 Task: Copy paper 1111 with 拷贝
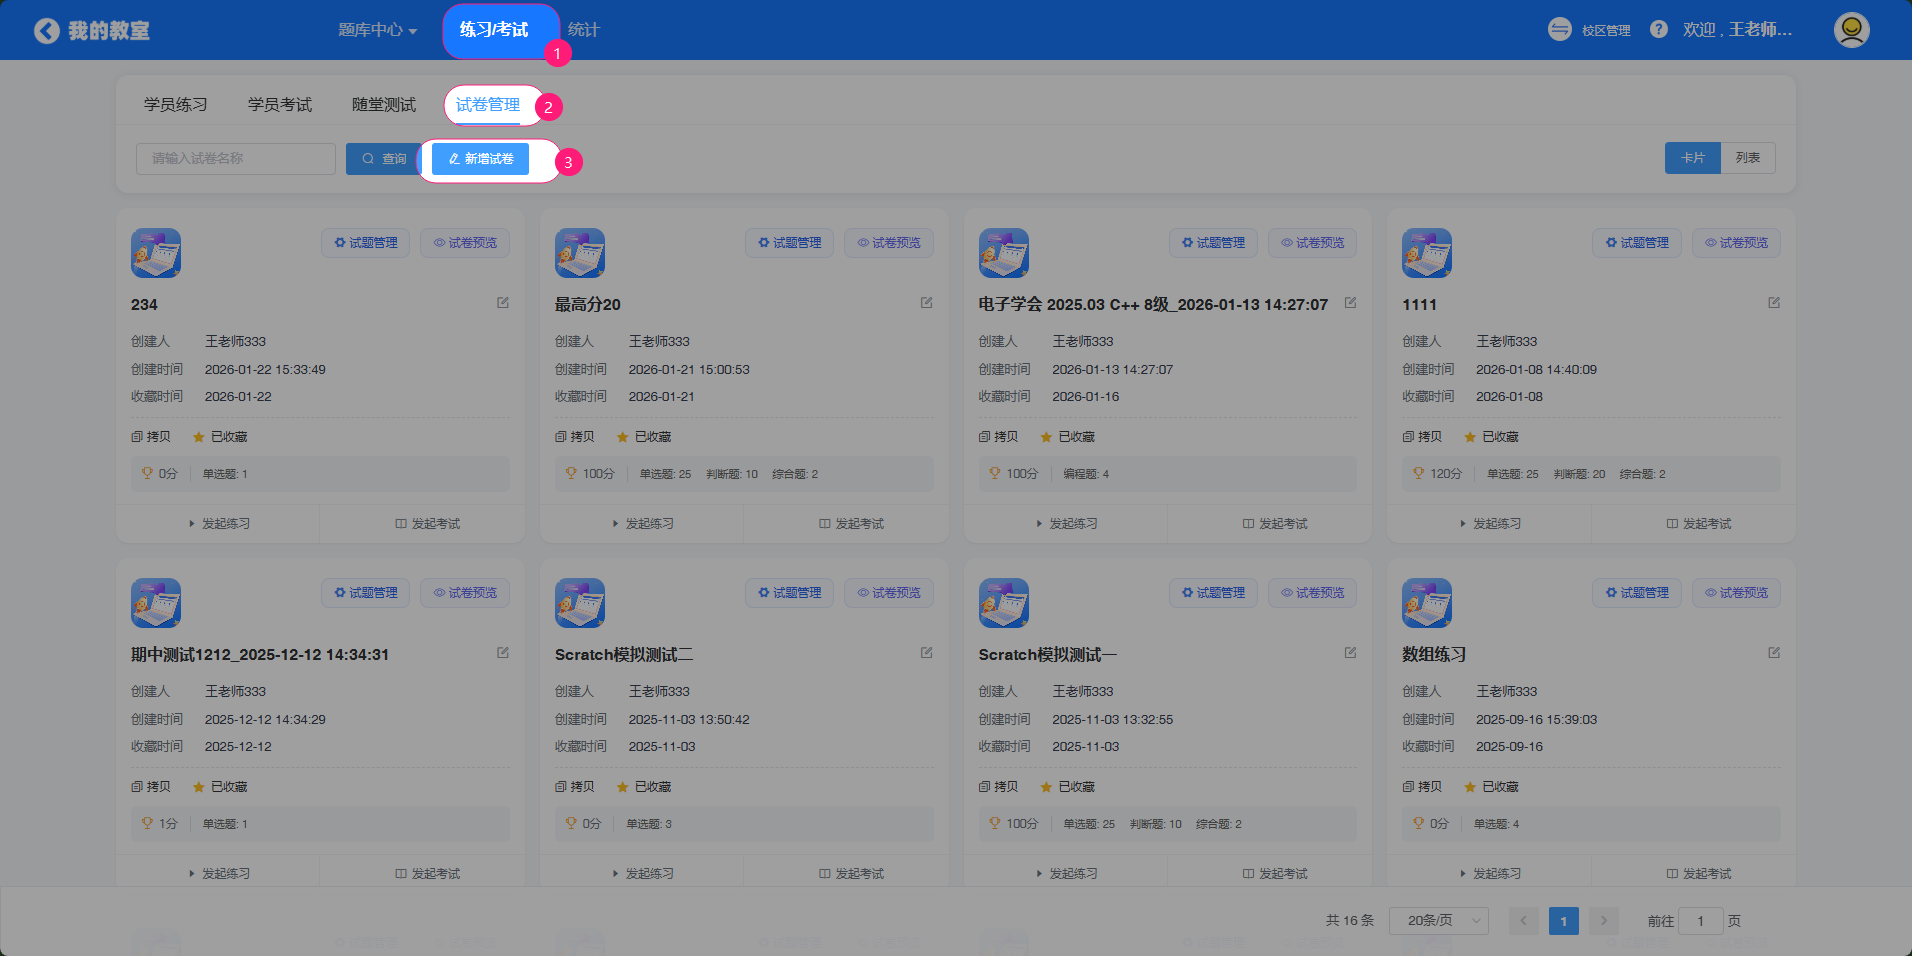[x=1422, y=437]
